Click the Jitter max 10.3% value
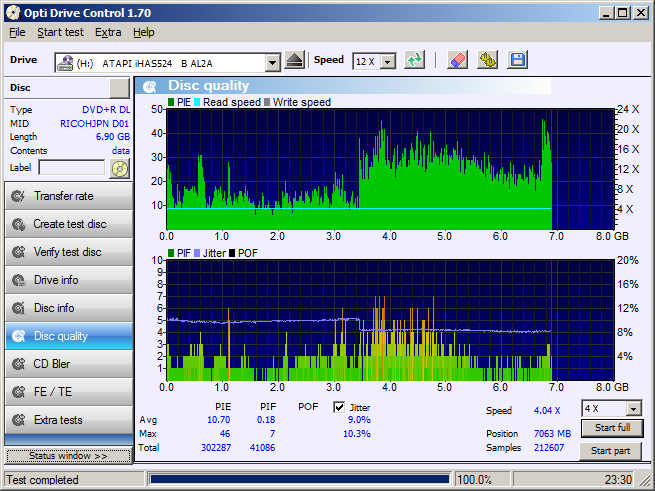The image size is (655, 491). [357, 434]
